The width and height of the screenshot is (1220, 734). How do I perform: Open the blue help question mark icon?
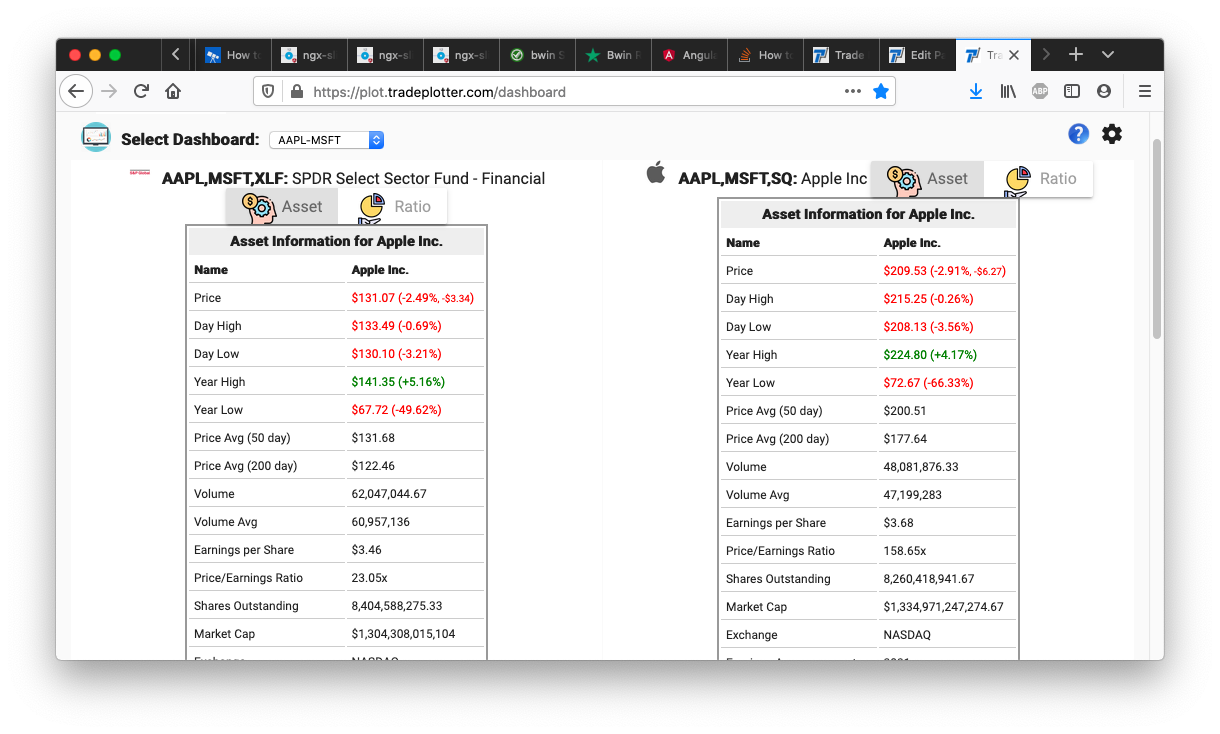(1078, 134)
